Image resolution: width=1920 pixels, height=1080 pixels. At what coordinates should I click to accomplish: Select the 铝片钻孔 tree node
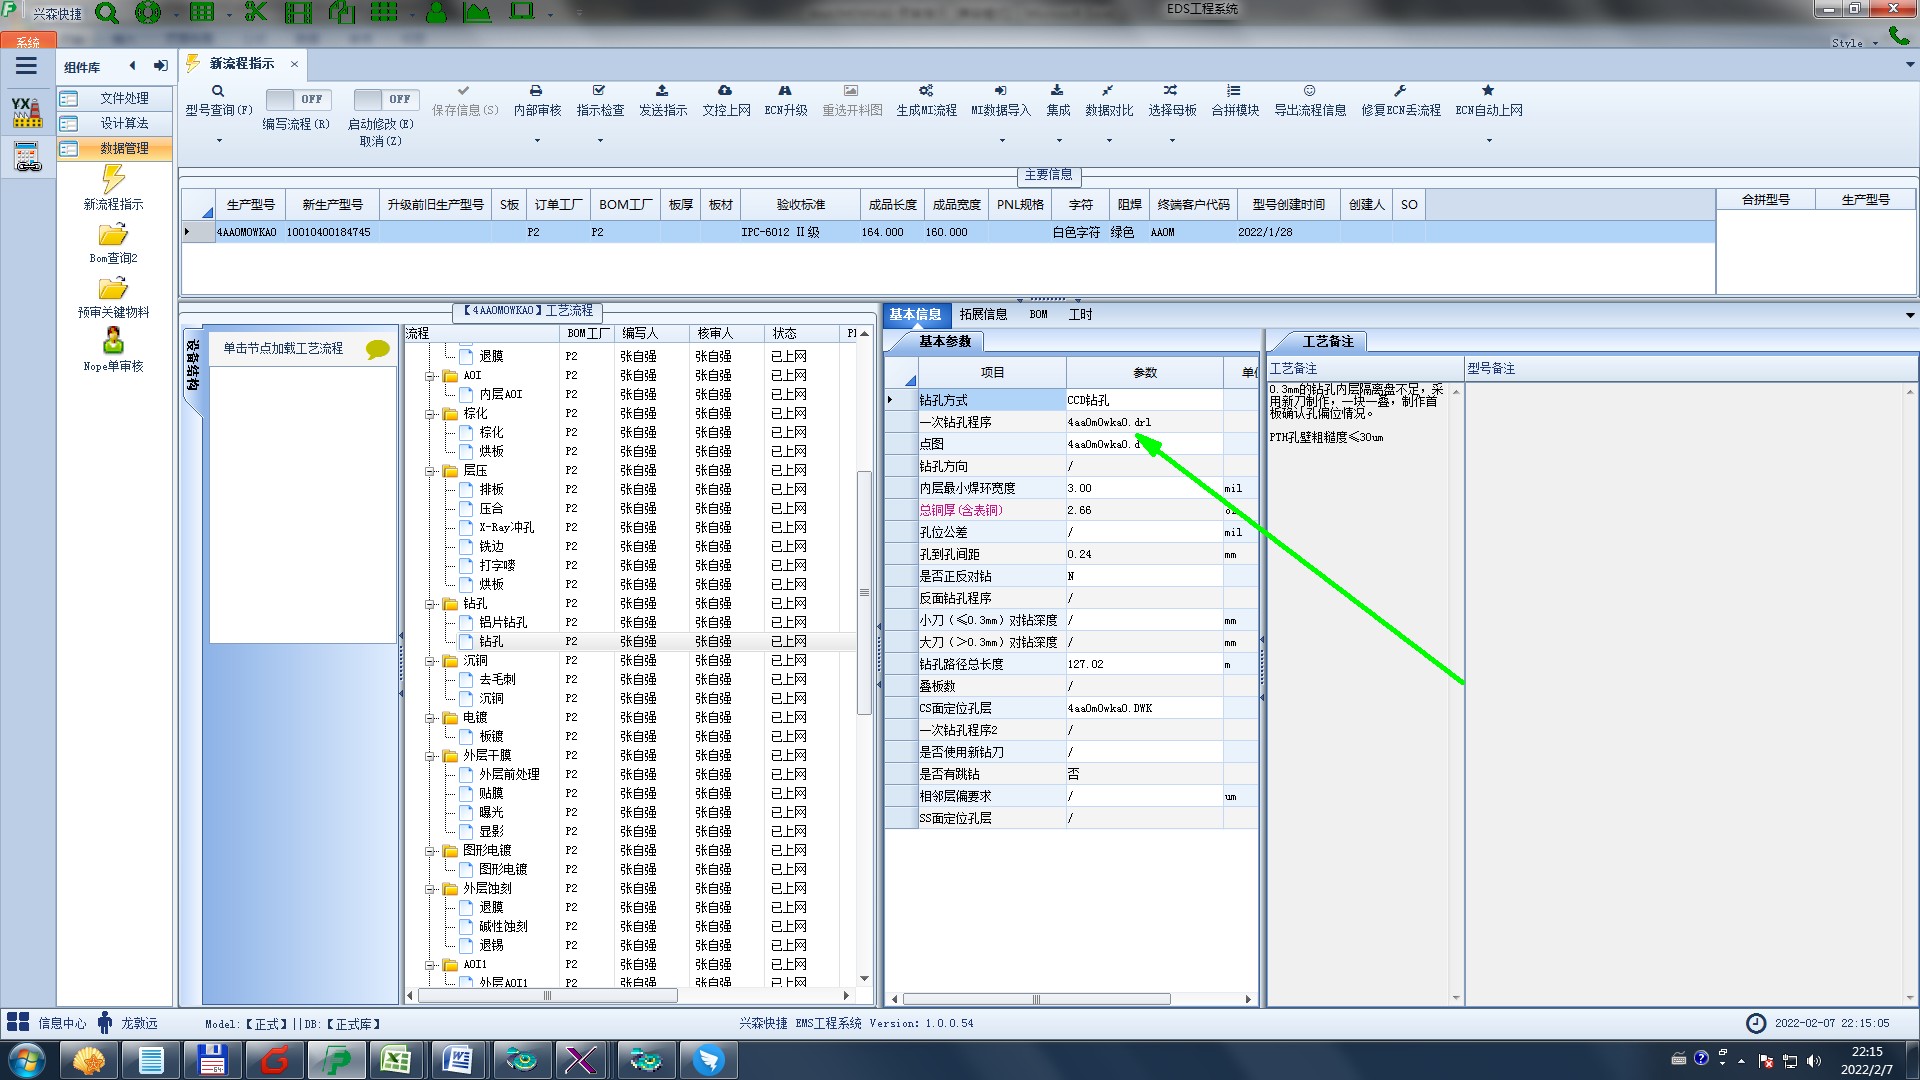(502, 623)
